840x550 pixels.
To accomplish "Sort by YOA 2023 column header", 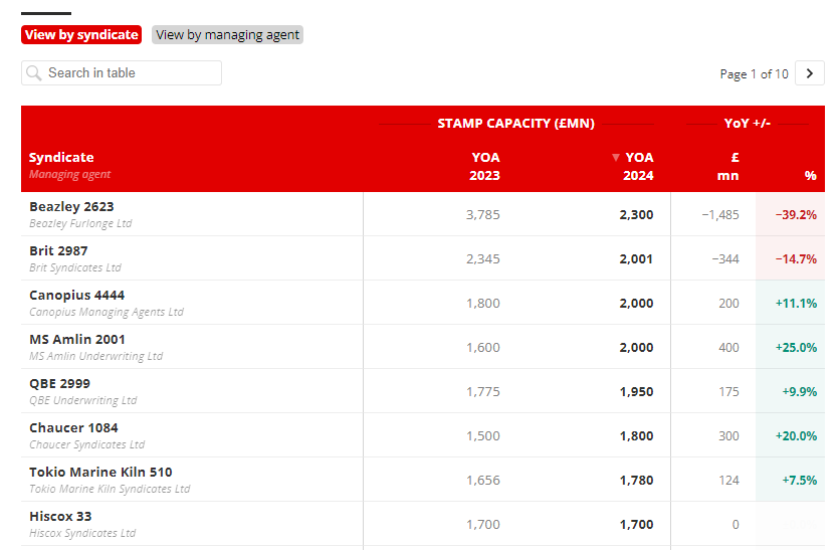I will coord(485,166).
